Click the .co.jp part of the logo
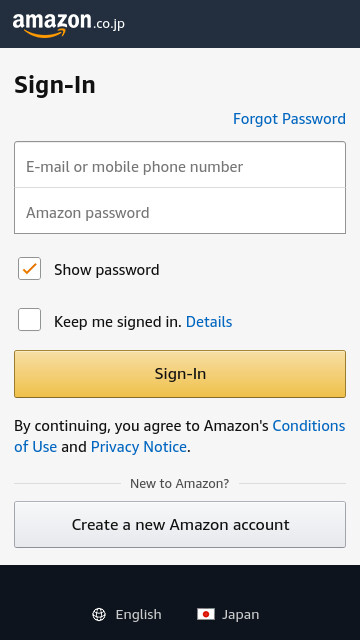360x640 pixels. [109, 24]
